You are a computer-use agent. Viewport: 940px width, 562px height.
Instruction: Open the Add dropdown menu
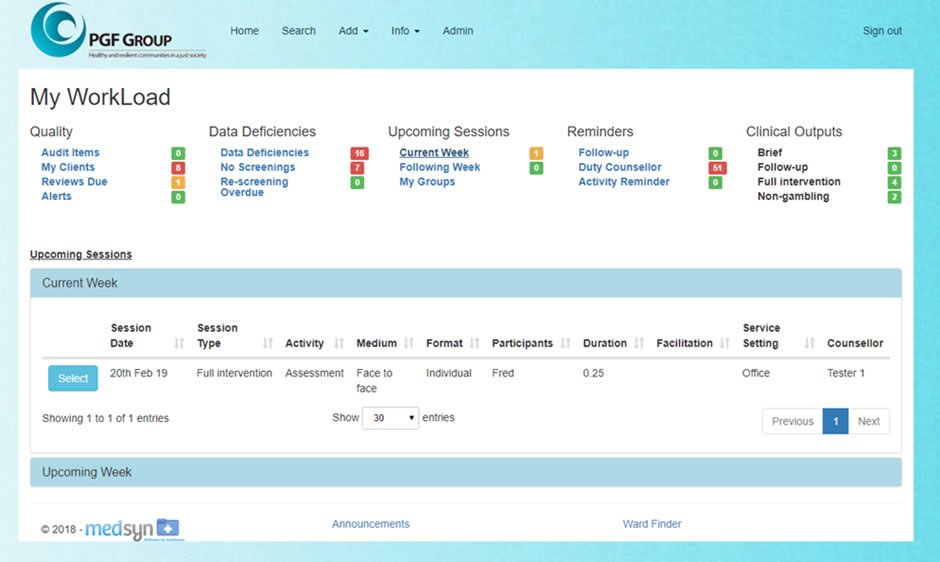coord(353,31)
